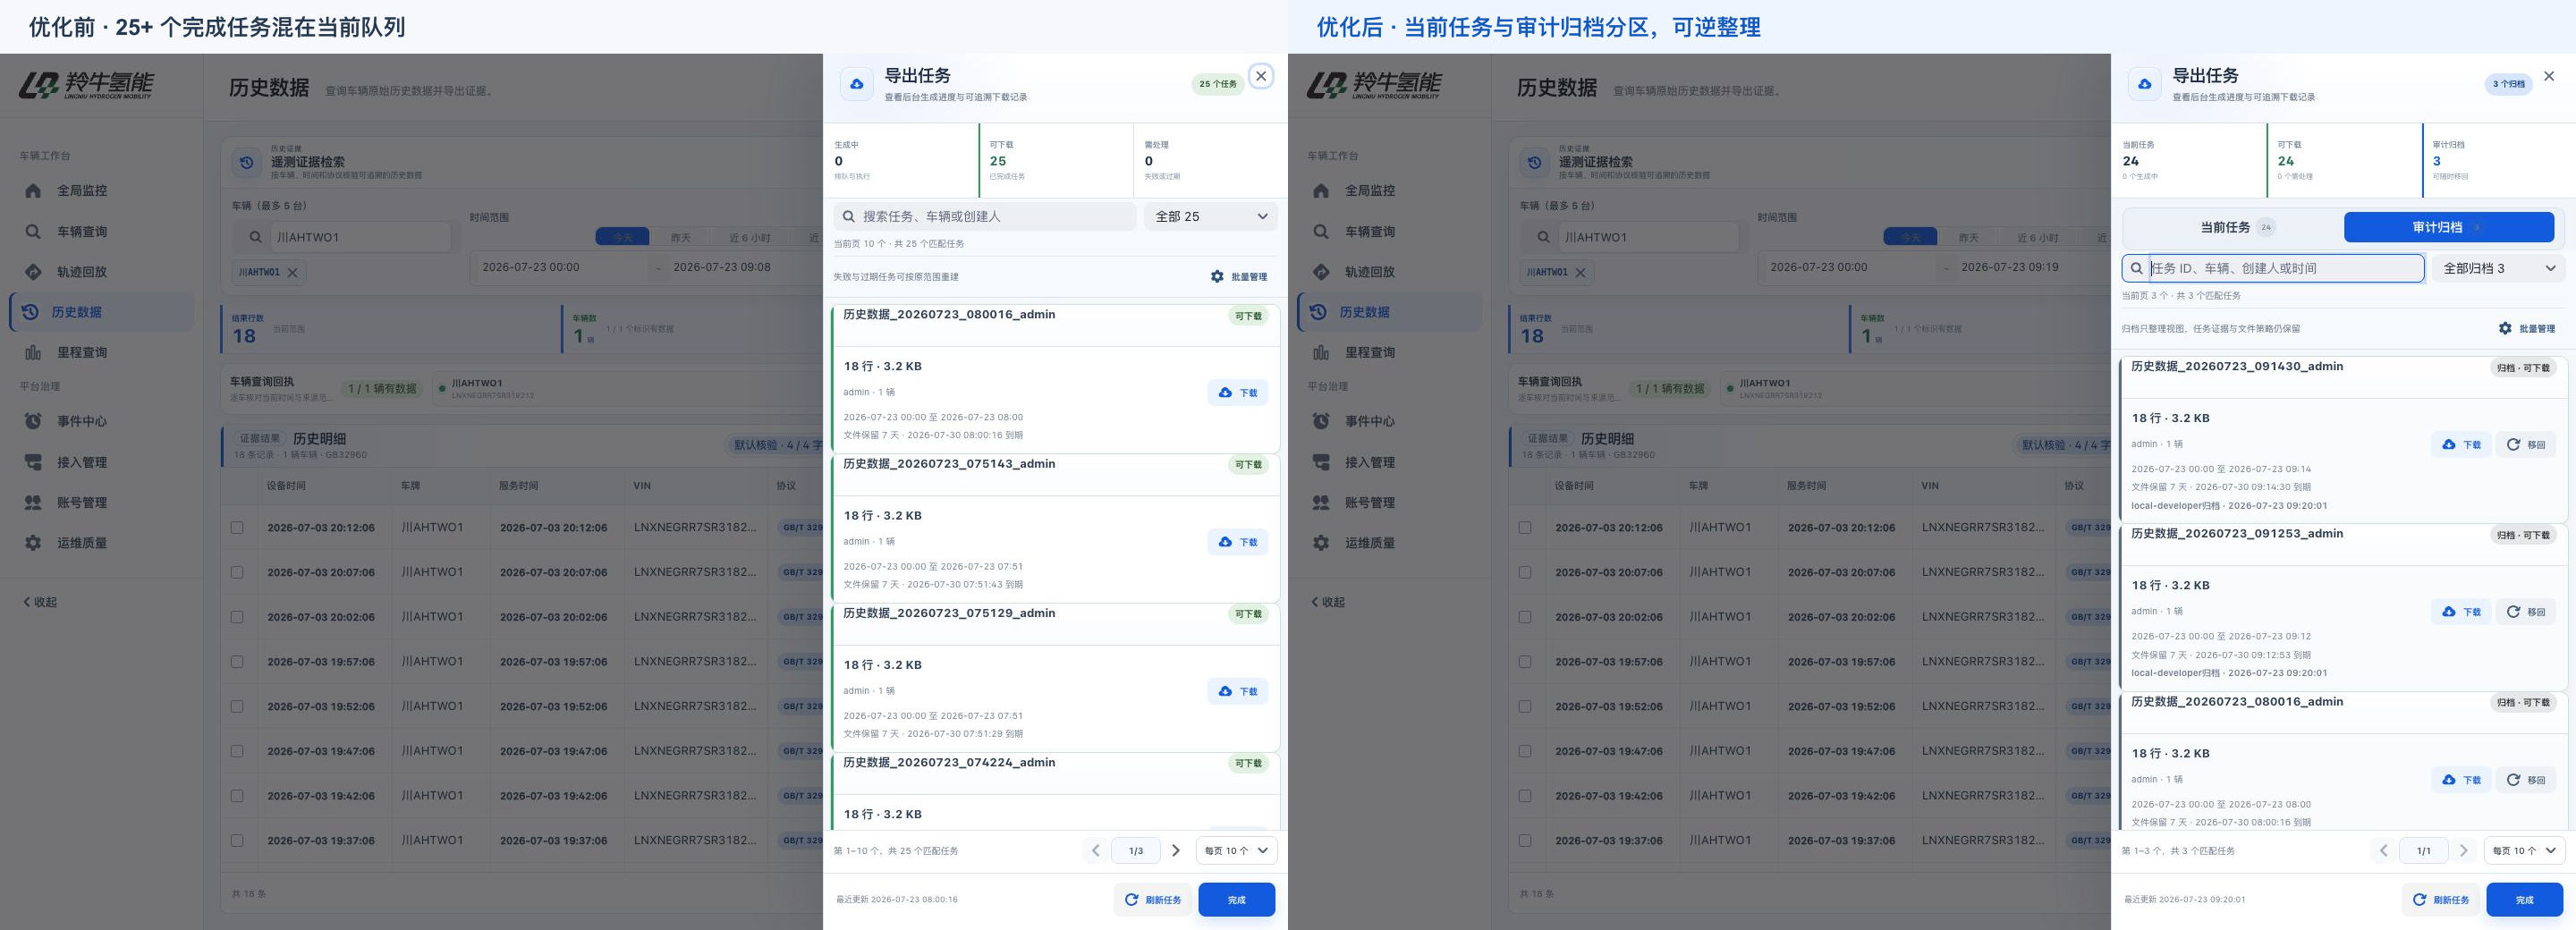Open 全局监控 in the 优化后 screenshot sidebar
This screenshot has width=2576, height=930.
point(1388,191)
